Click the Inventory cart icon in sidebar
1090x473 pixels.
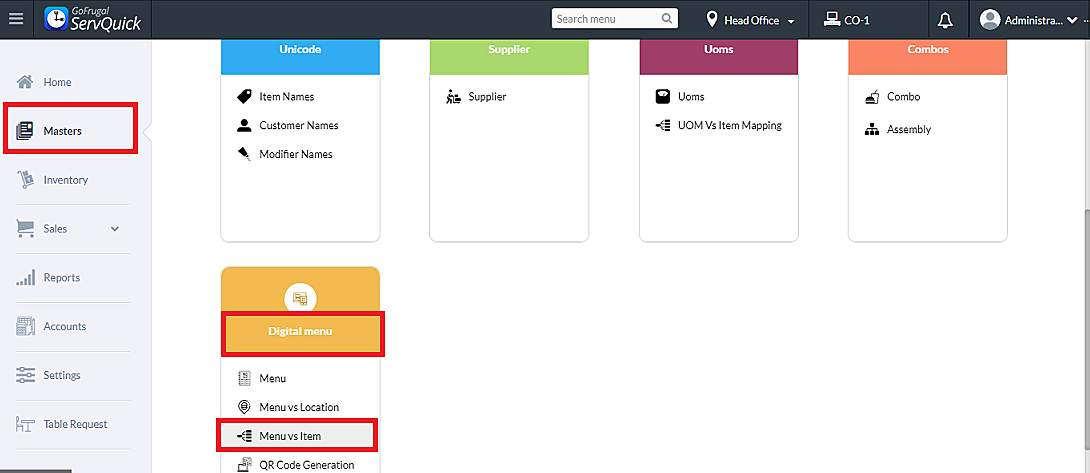tap(25, 180)
